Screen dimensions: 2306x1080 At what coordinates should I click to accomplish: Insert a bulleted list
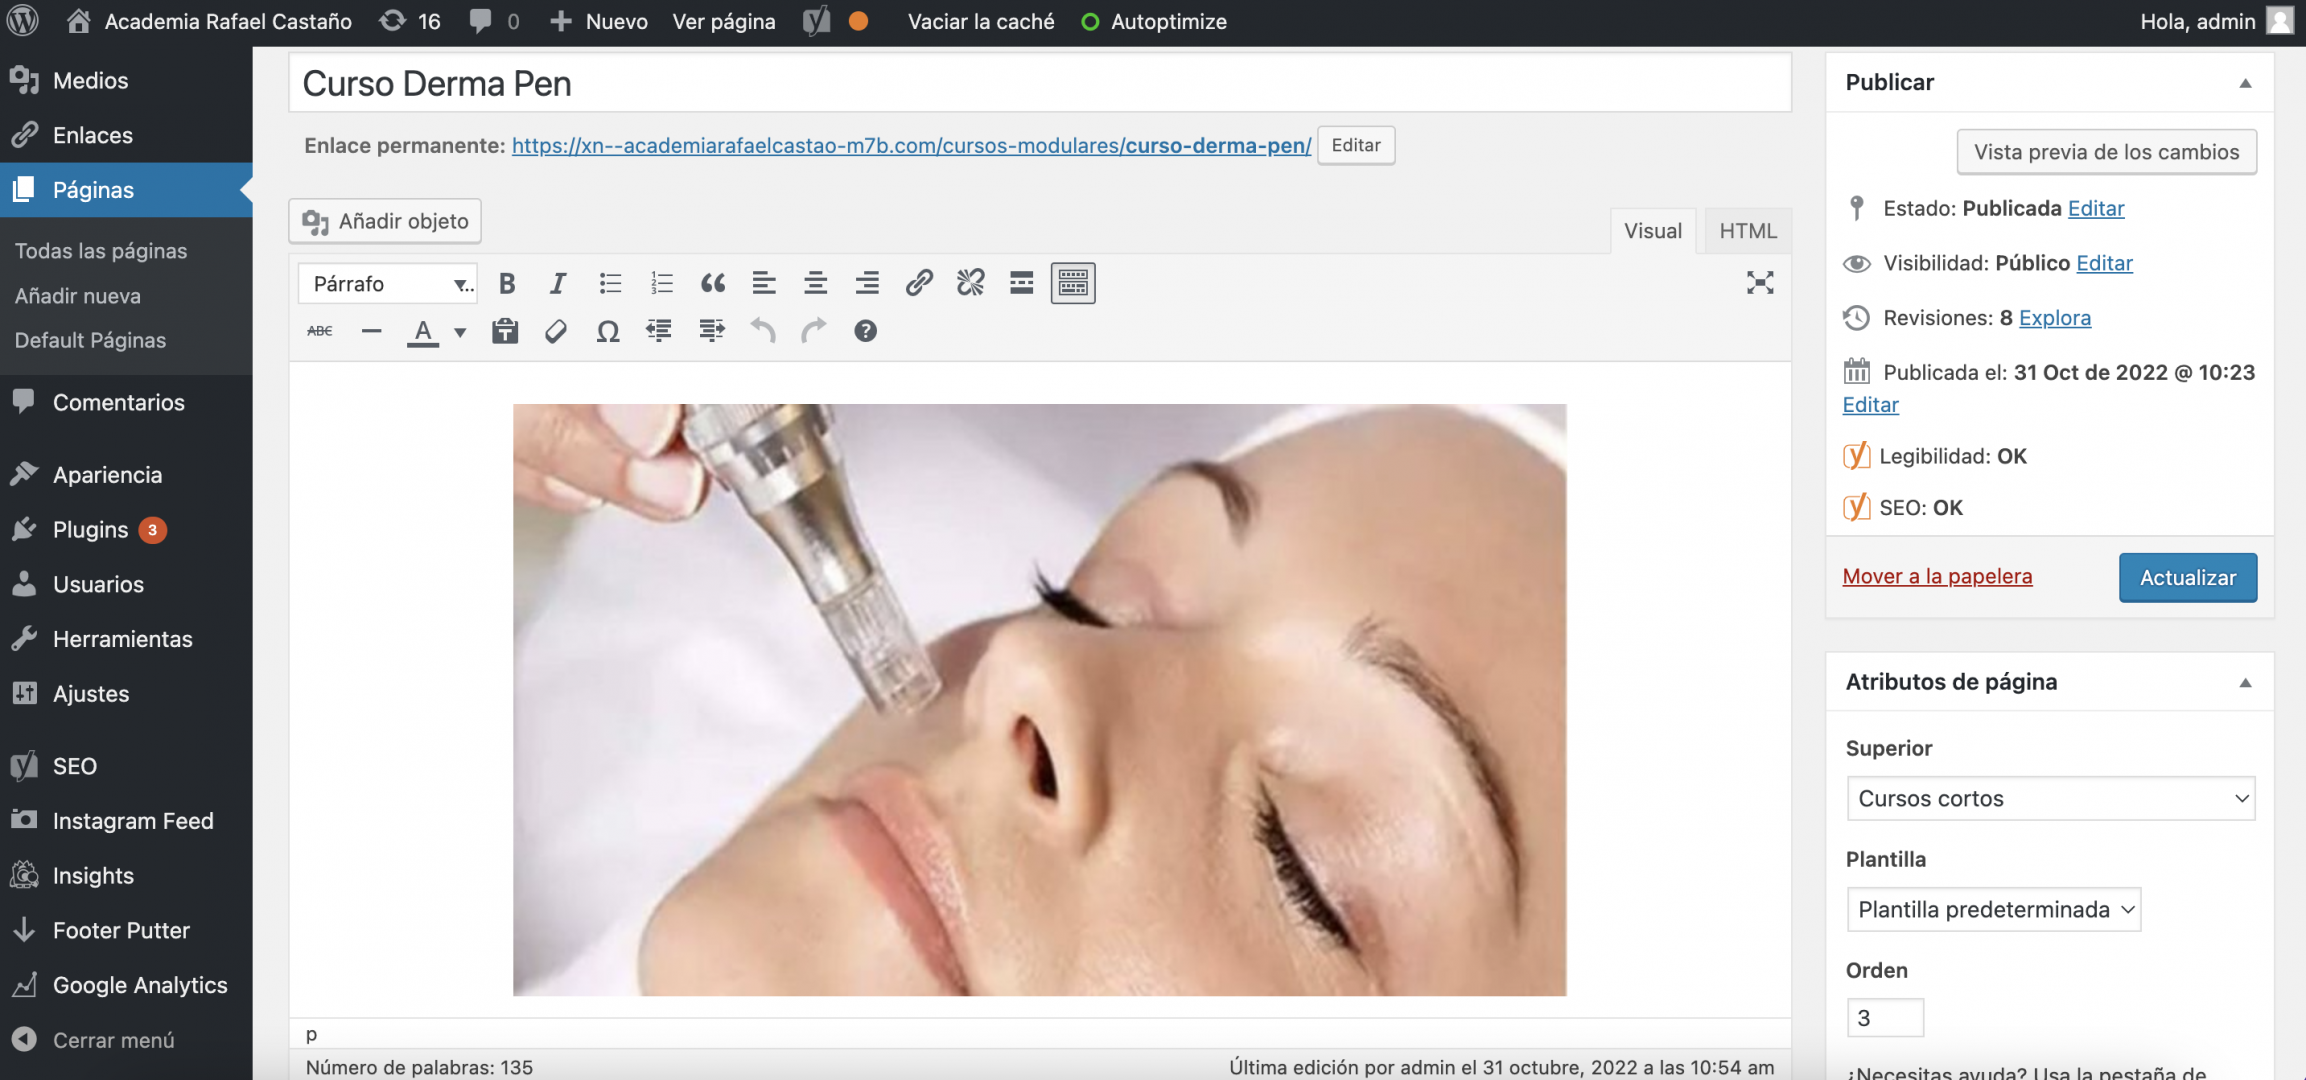[610, 284]
